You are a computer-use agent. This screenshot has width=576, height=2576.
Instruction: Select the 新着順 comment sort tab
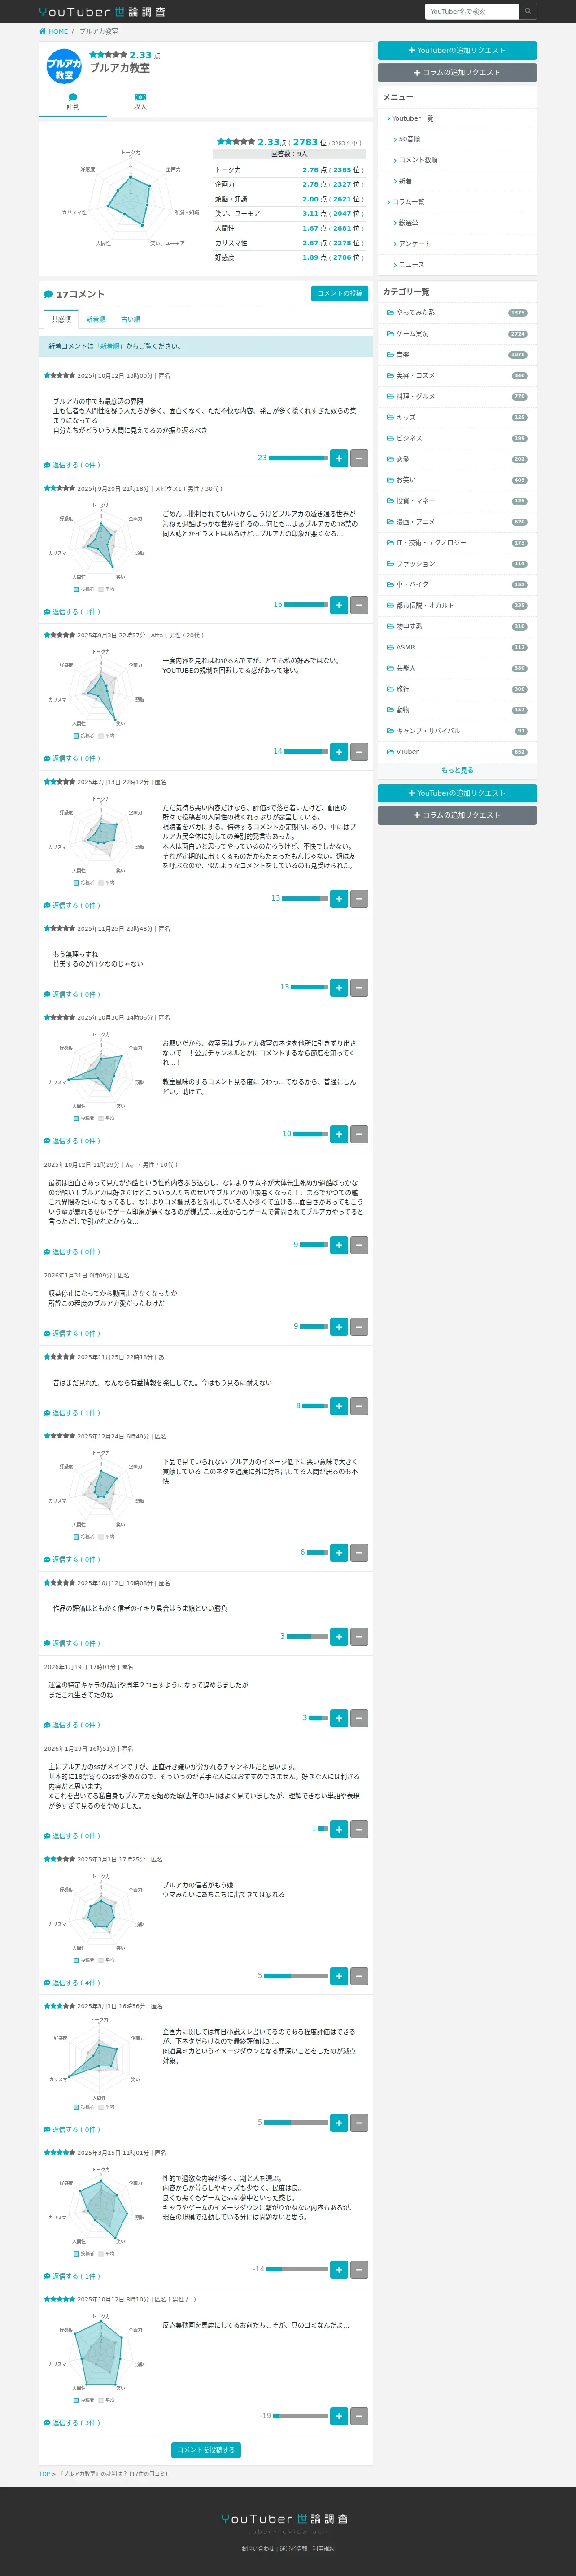(96, 320)
